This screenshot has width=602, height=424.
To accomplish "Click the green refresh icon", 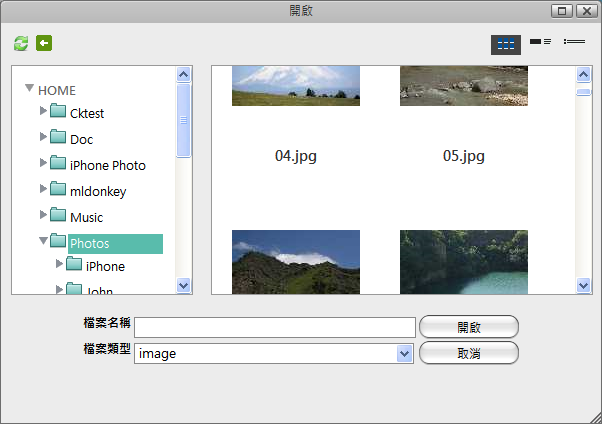I will pyautogui.click(x=21, y=43).
